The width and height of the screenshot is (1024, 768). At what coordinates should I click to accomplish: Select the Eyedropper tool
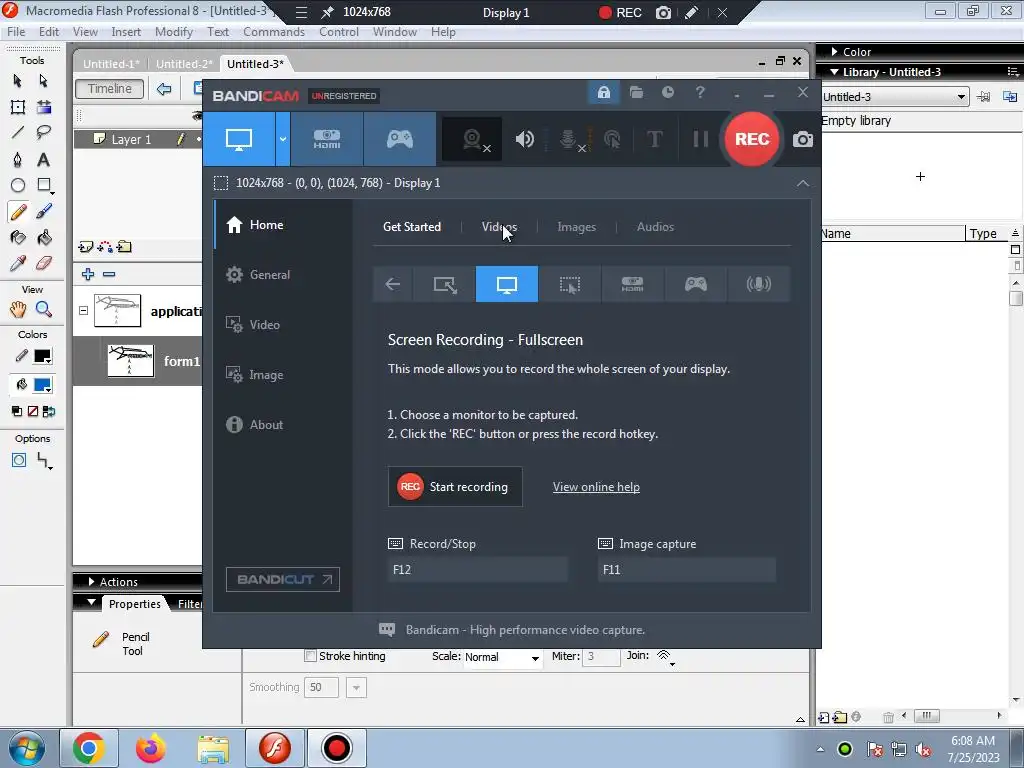[x=18, y=263]
